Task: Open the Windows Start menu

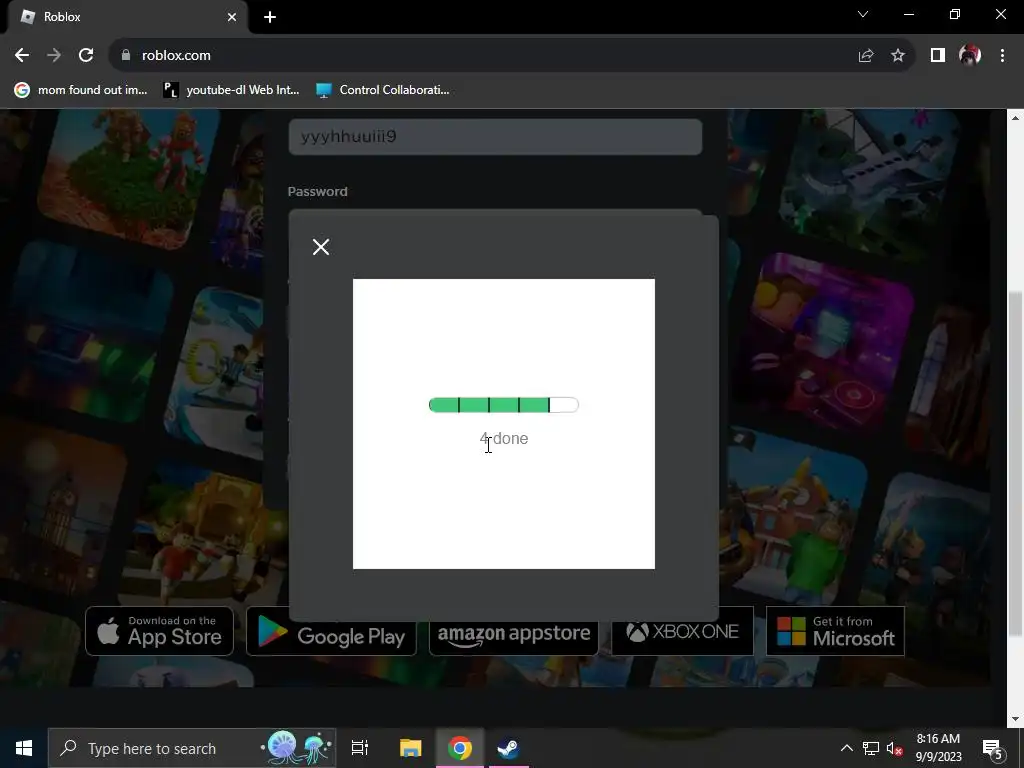Action: (x=24, y=748)
